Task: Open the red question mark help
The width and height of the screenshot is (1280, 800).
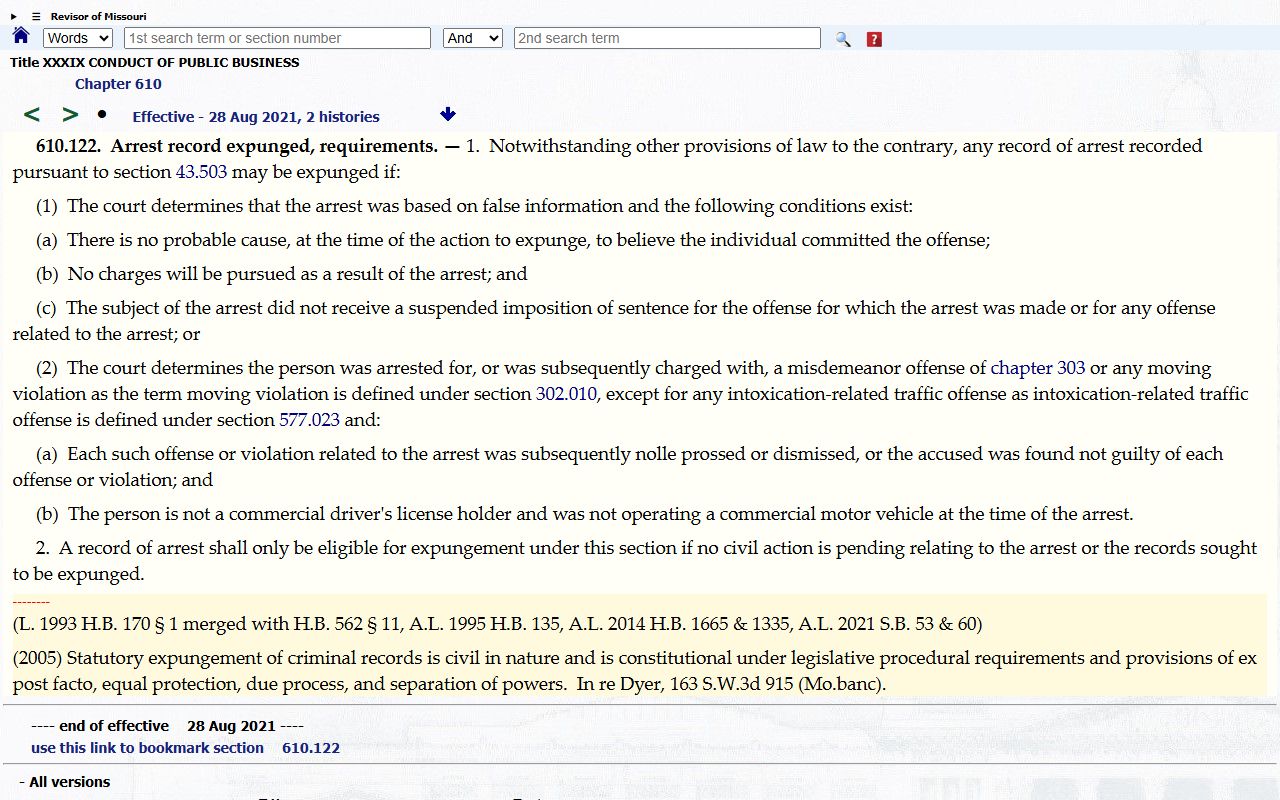Action: [874, 39]
